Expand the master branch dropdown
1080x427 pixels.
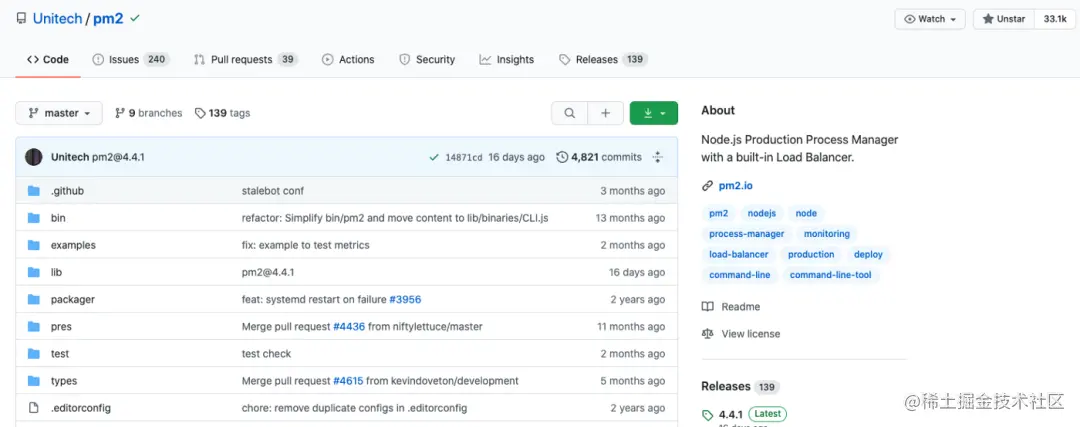59,113
